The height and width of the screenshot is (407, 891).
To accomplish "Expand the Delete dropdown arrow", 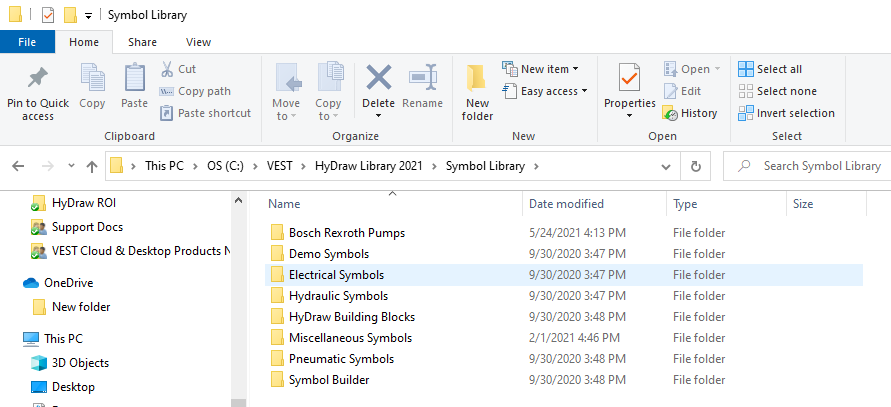I will point(378,116).
